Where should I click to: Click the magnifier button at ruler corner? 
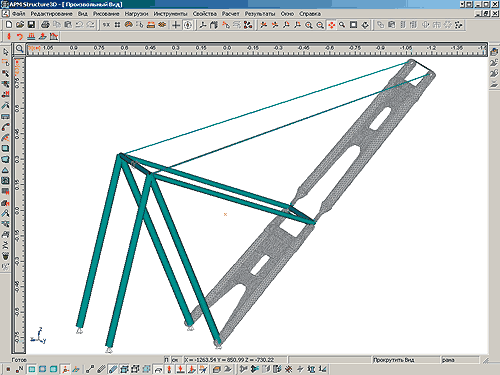click(19, 49)
